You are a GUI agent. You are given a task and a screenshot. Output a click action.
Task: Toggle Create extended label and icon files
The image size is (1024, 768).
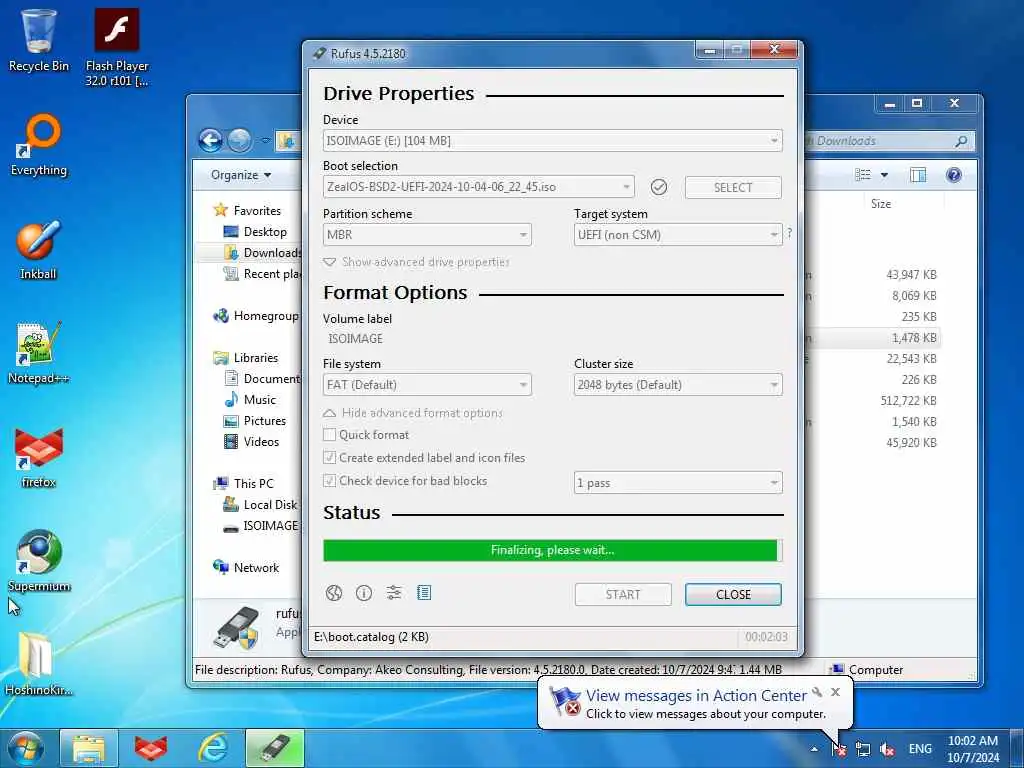pos(330,458)
